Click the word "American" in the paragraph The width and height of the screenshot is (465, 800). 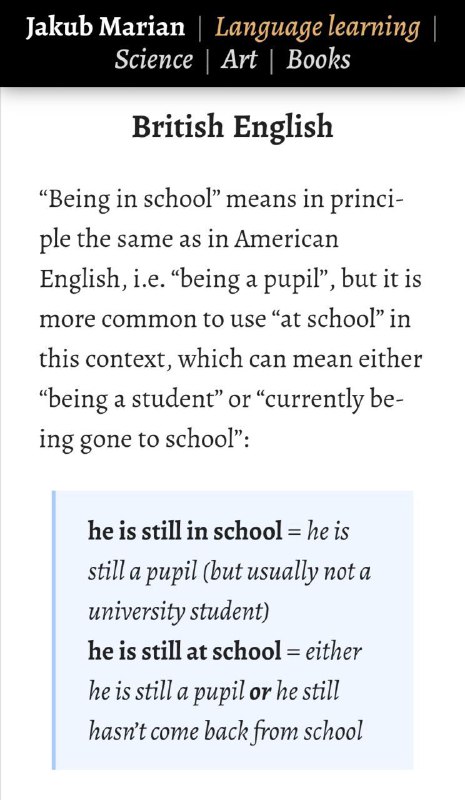(x=286, y=239)
